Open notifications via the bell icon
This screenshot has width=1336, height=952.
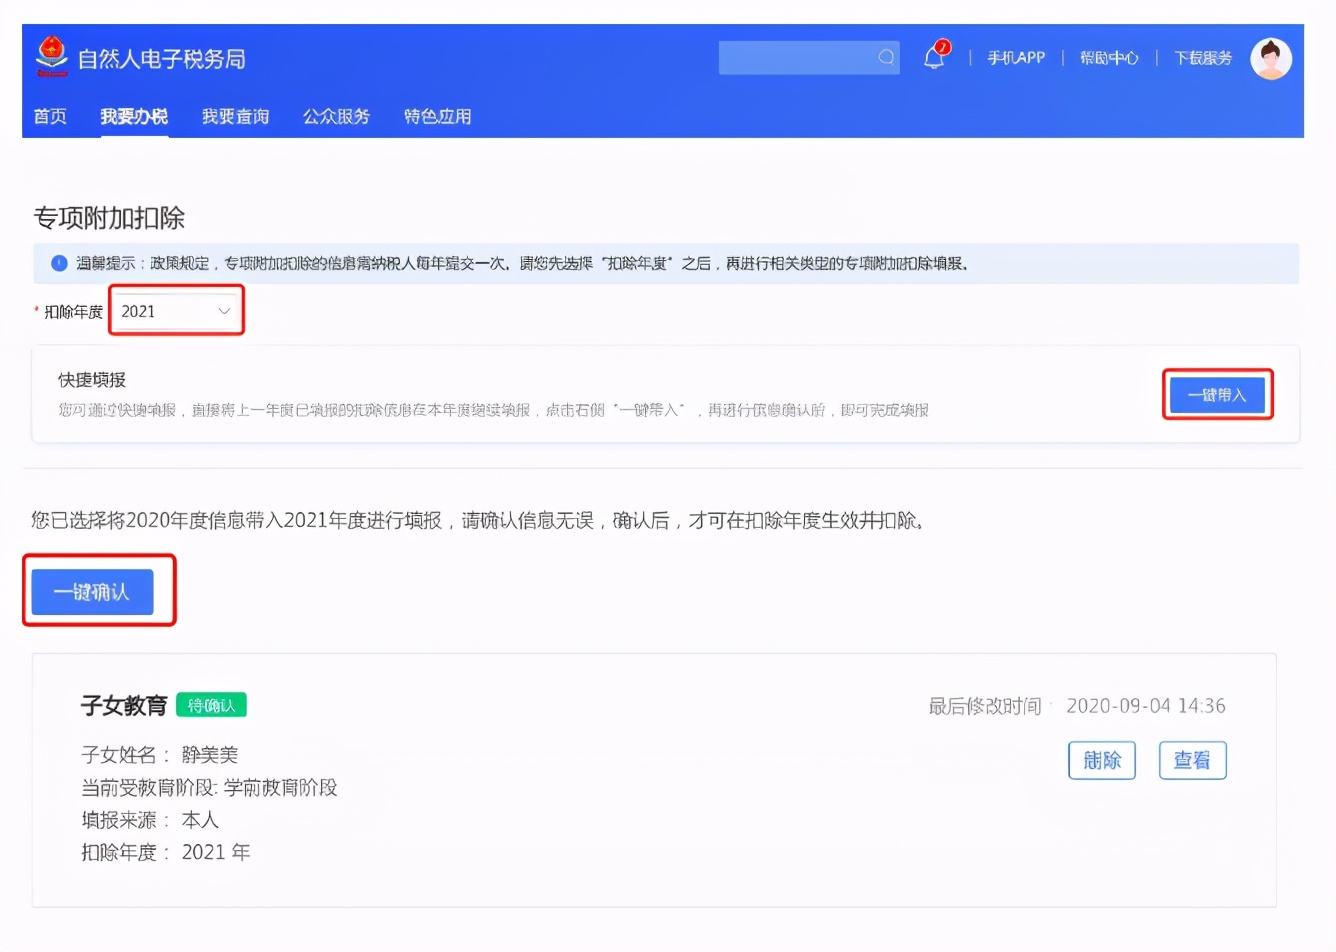pos(934,57)
